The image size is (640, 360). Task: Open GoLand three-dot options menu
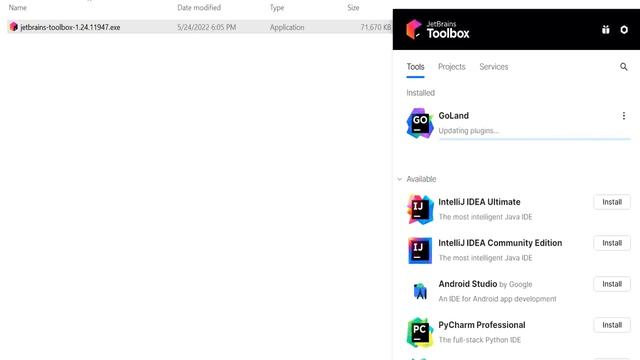[x=624, y=116]
